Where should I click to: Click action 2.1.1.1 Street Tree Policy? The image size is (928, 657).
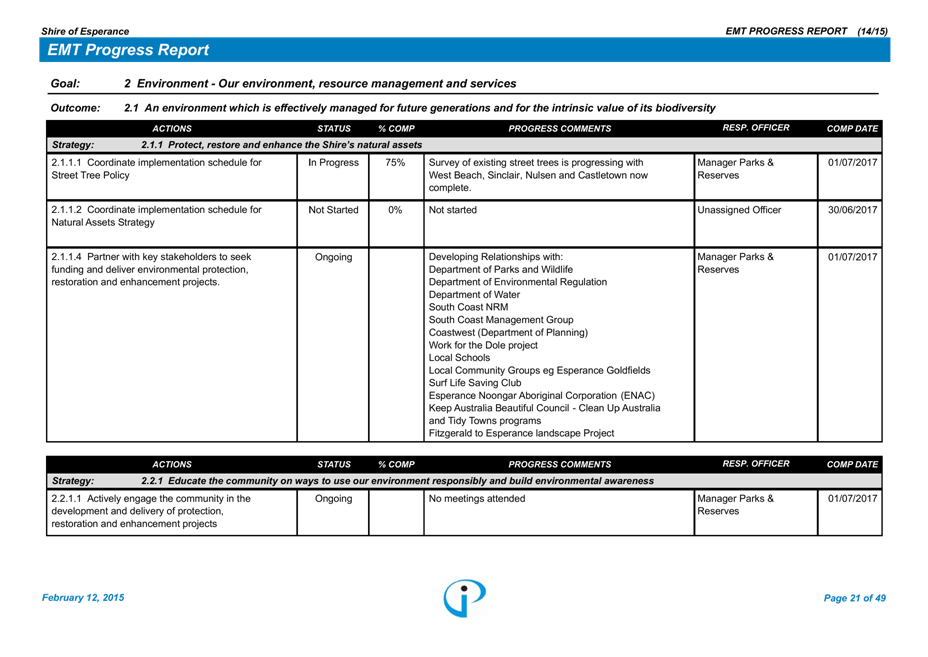[156, 169]
